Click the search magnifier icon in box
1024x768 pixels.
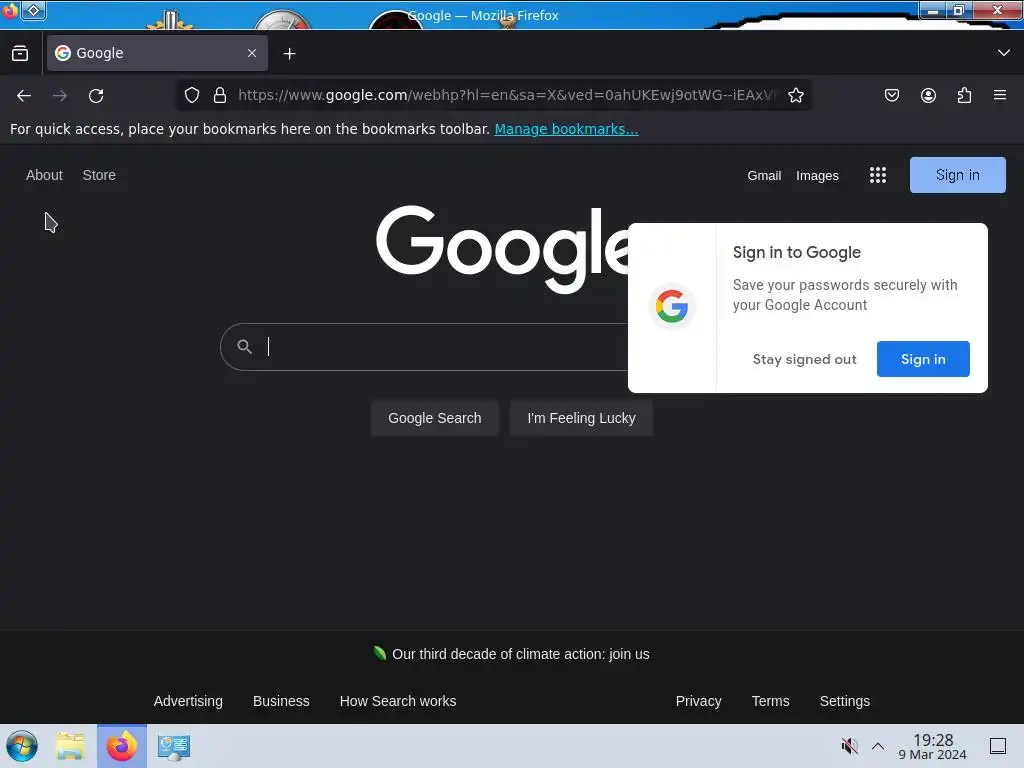[x=244, y=346]
